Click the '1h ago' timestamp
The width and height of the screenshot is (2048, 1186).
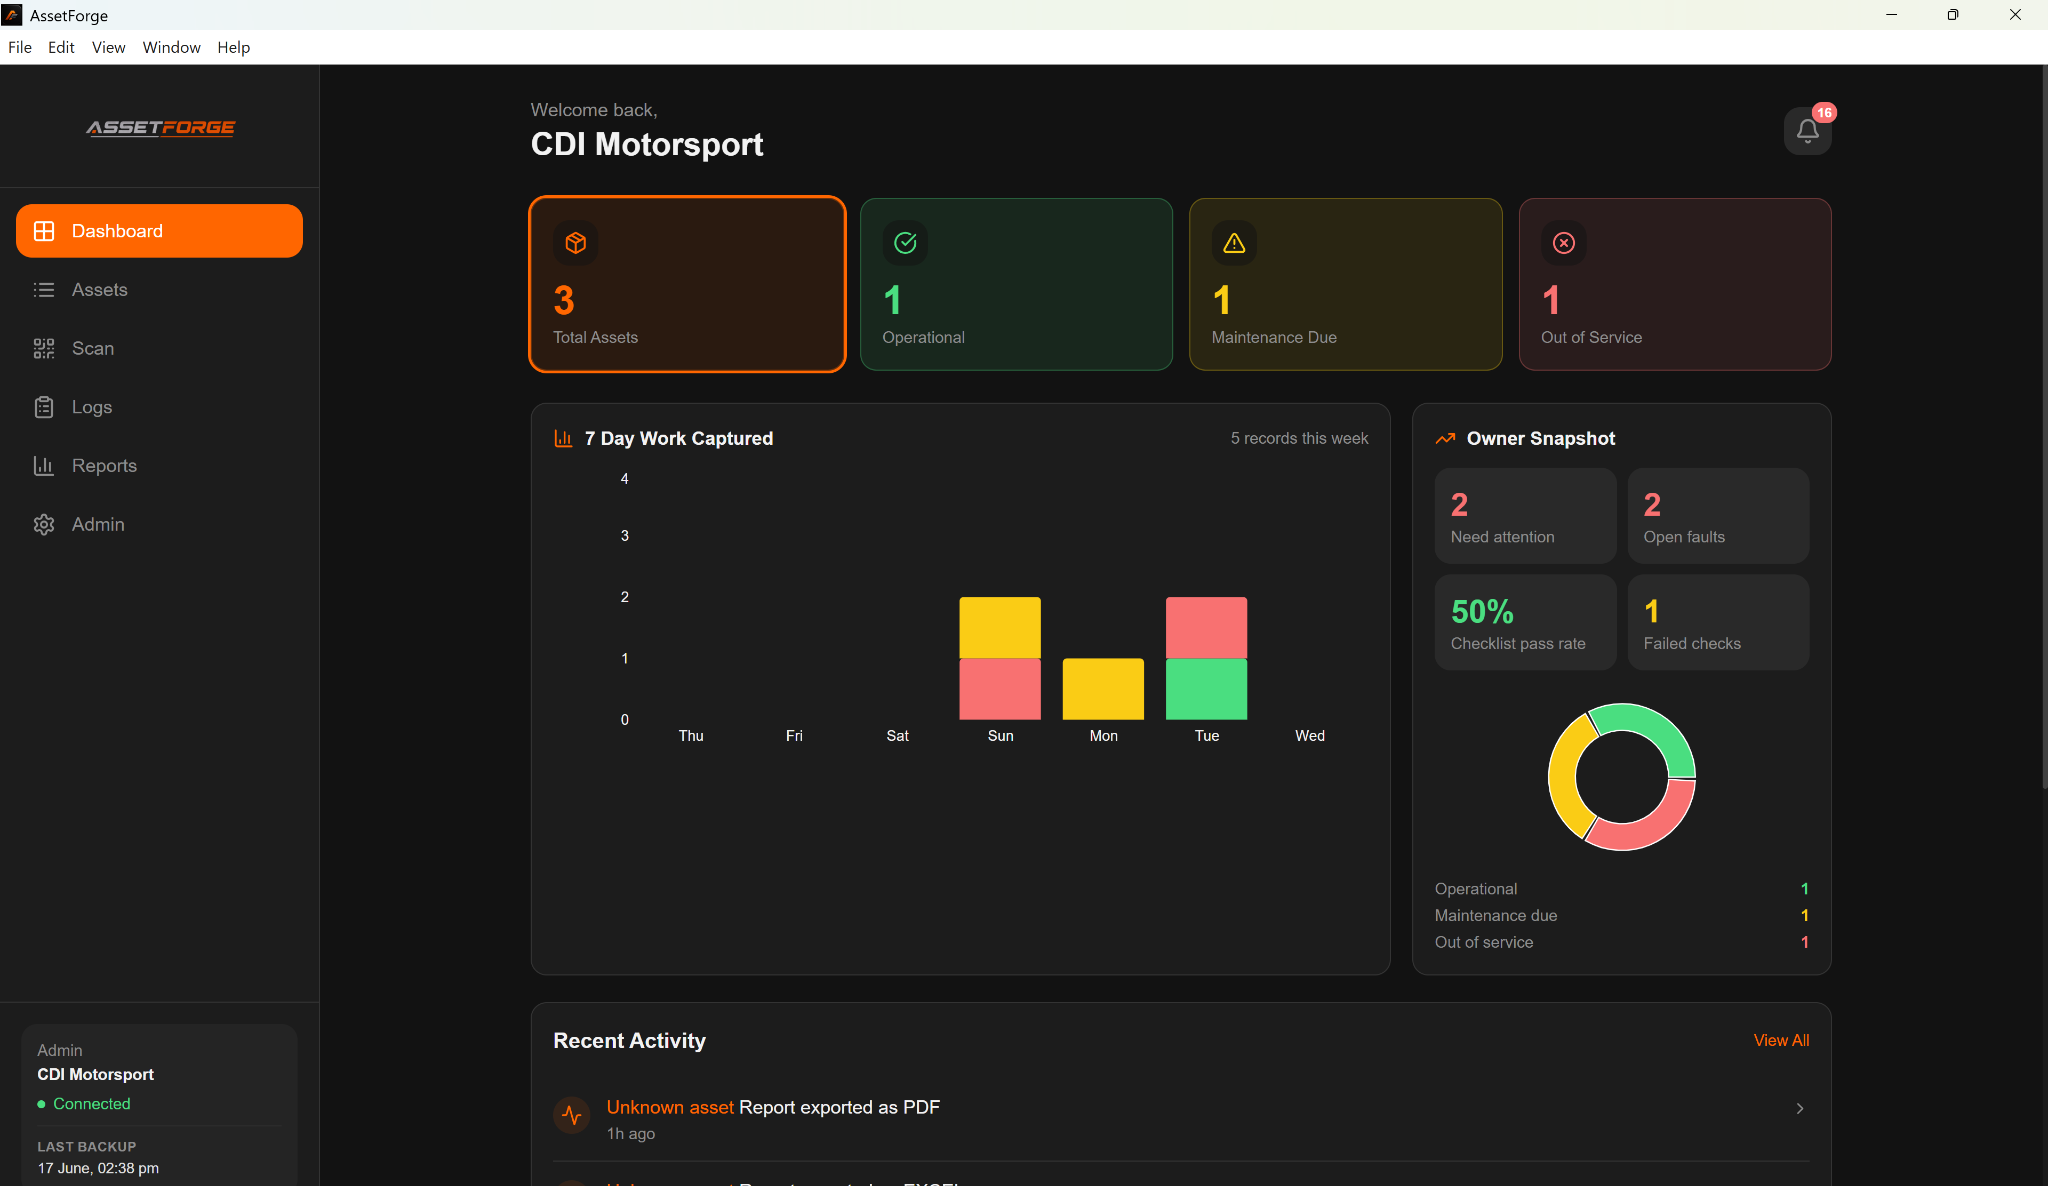[631, 1134]
